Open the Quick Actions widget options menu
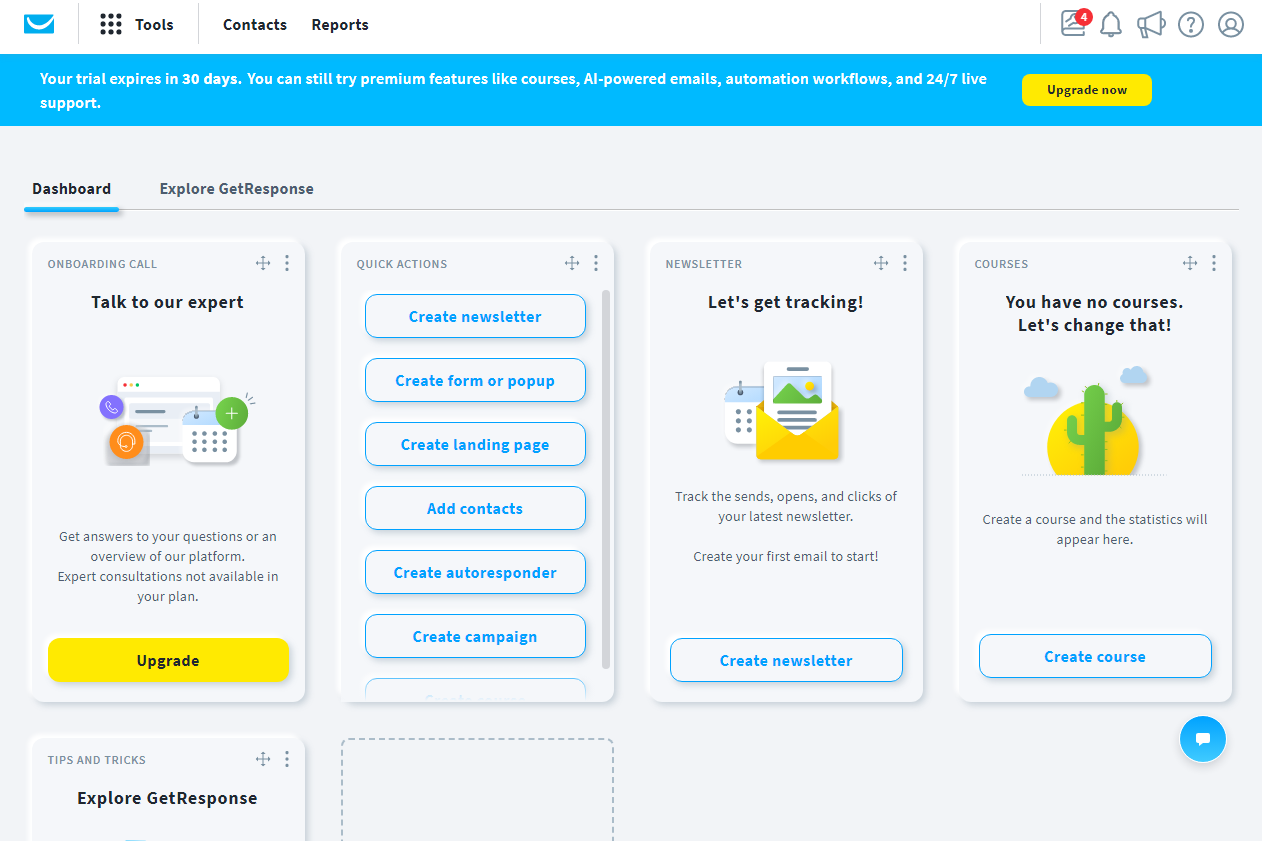 [596, 263]
